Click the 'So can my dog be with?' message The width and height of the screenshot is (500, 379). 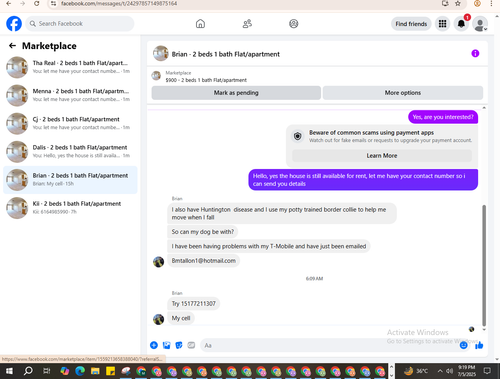[x=203, y=232]
